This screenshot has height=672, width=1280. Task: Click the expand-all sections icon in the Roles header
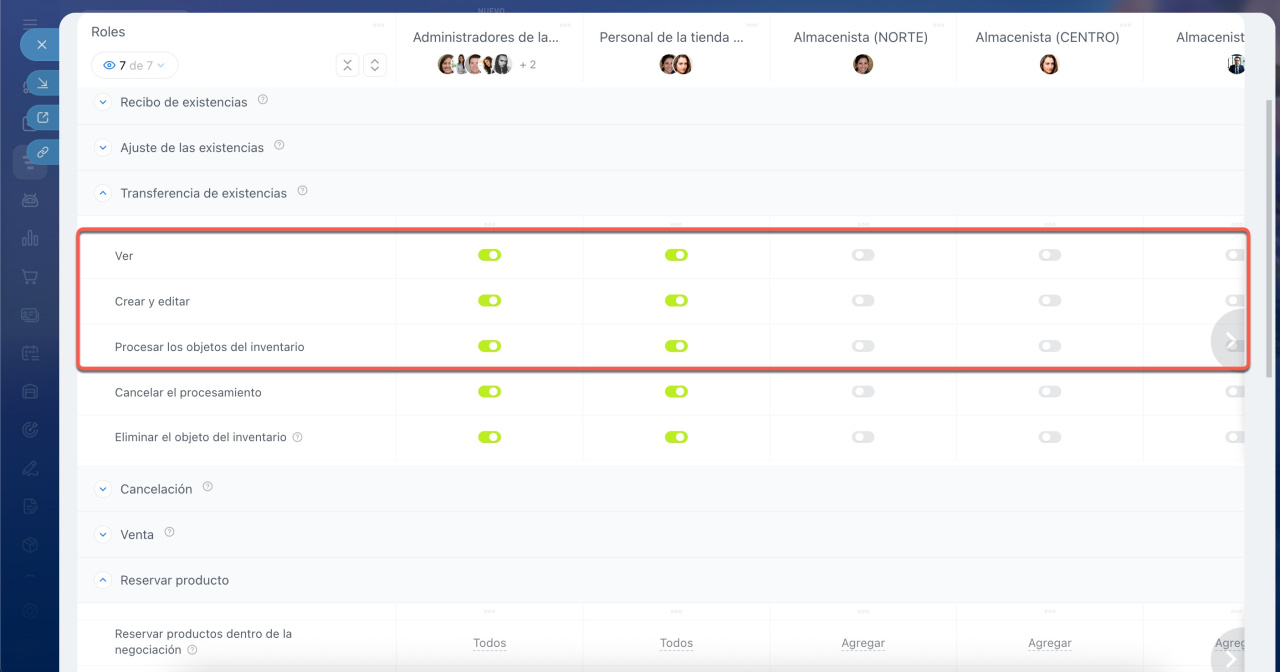point(374,65)
